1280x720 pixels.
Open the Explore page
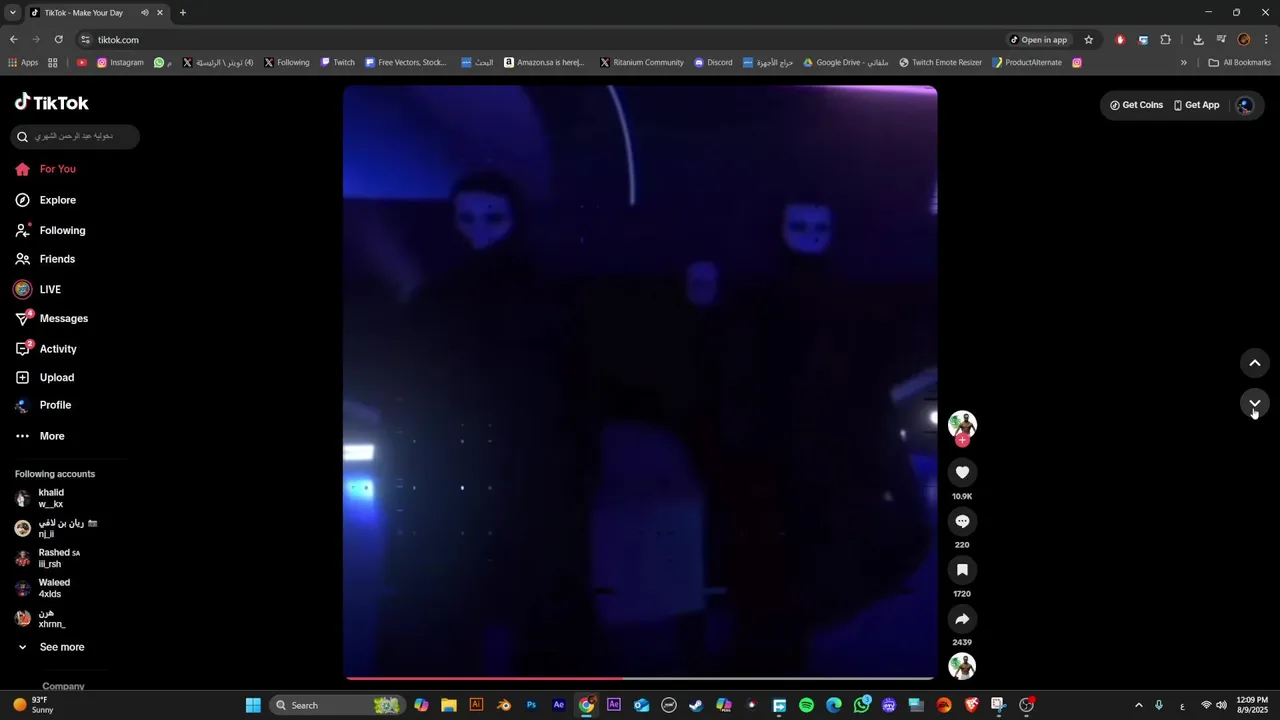[46, 200]
